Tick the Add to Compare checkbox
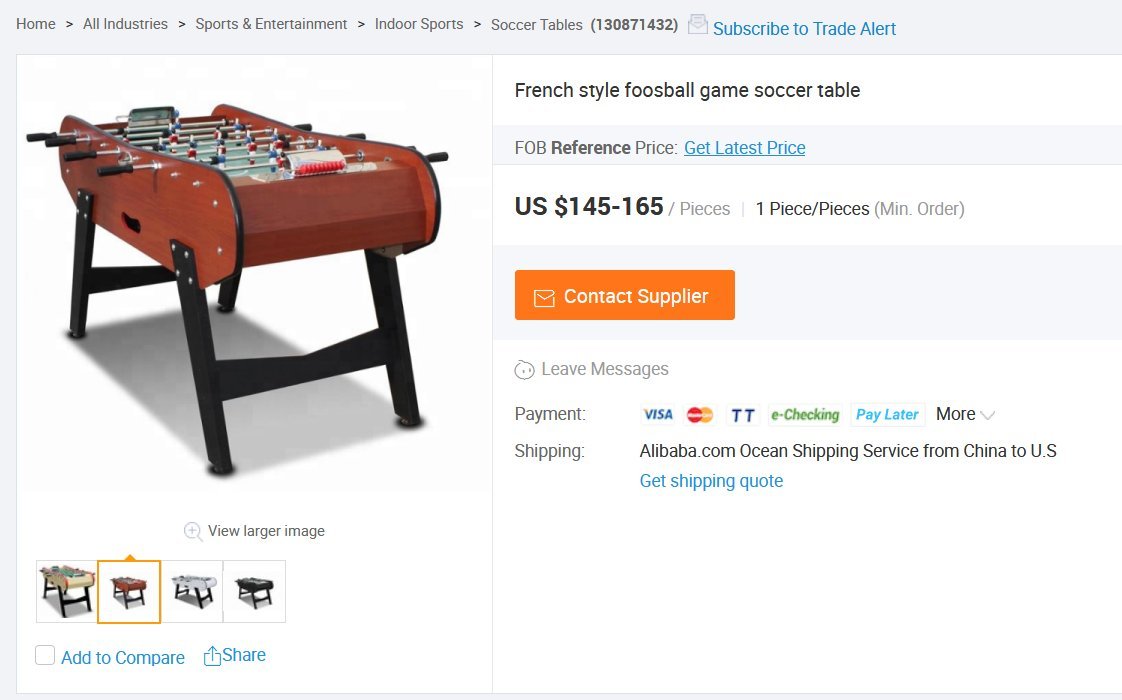This screenshot has width=1122, height=700. coord(45,655)
